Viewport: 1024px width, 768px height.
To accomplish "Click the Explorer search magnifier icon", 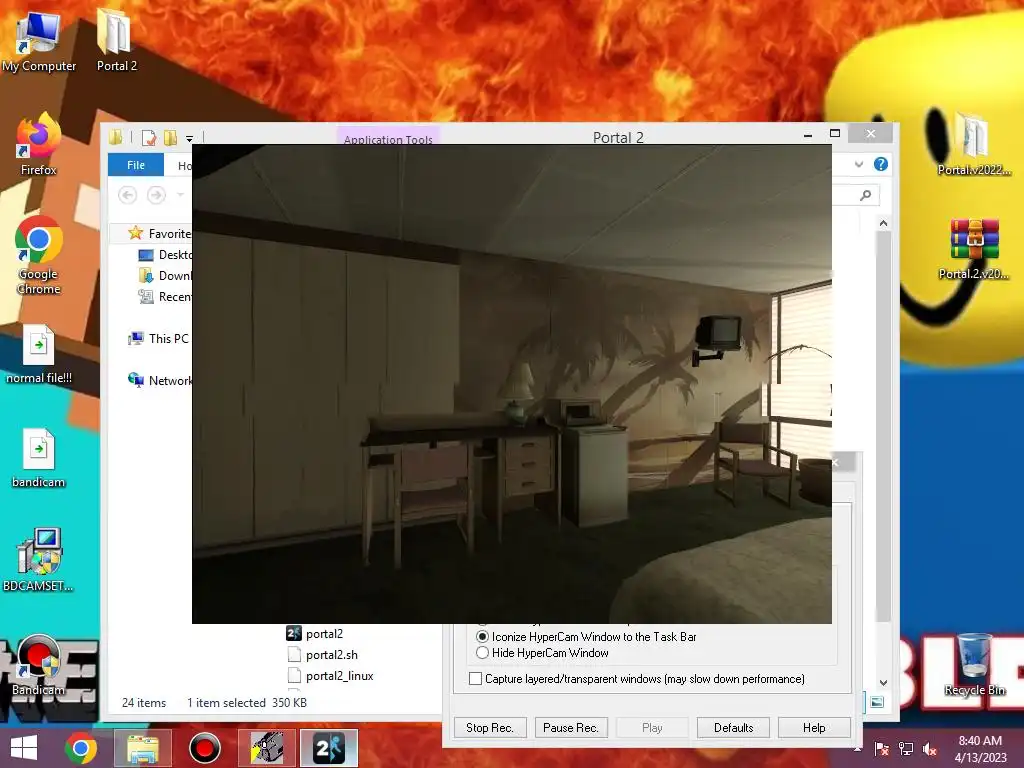I will (x=866, y=195).
